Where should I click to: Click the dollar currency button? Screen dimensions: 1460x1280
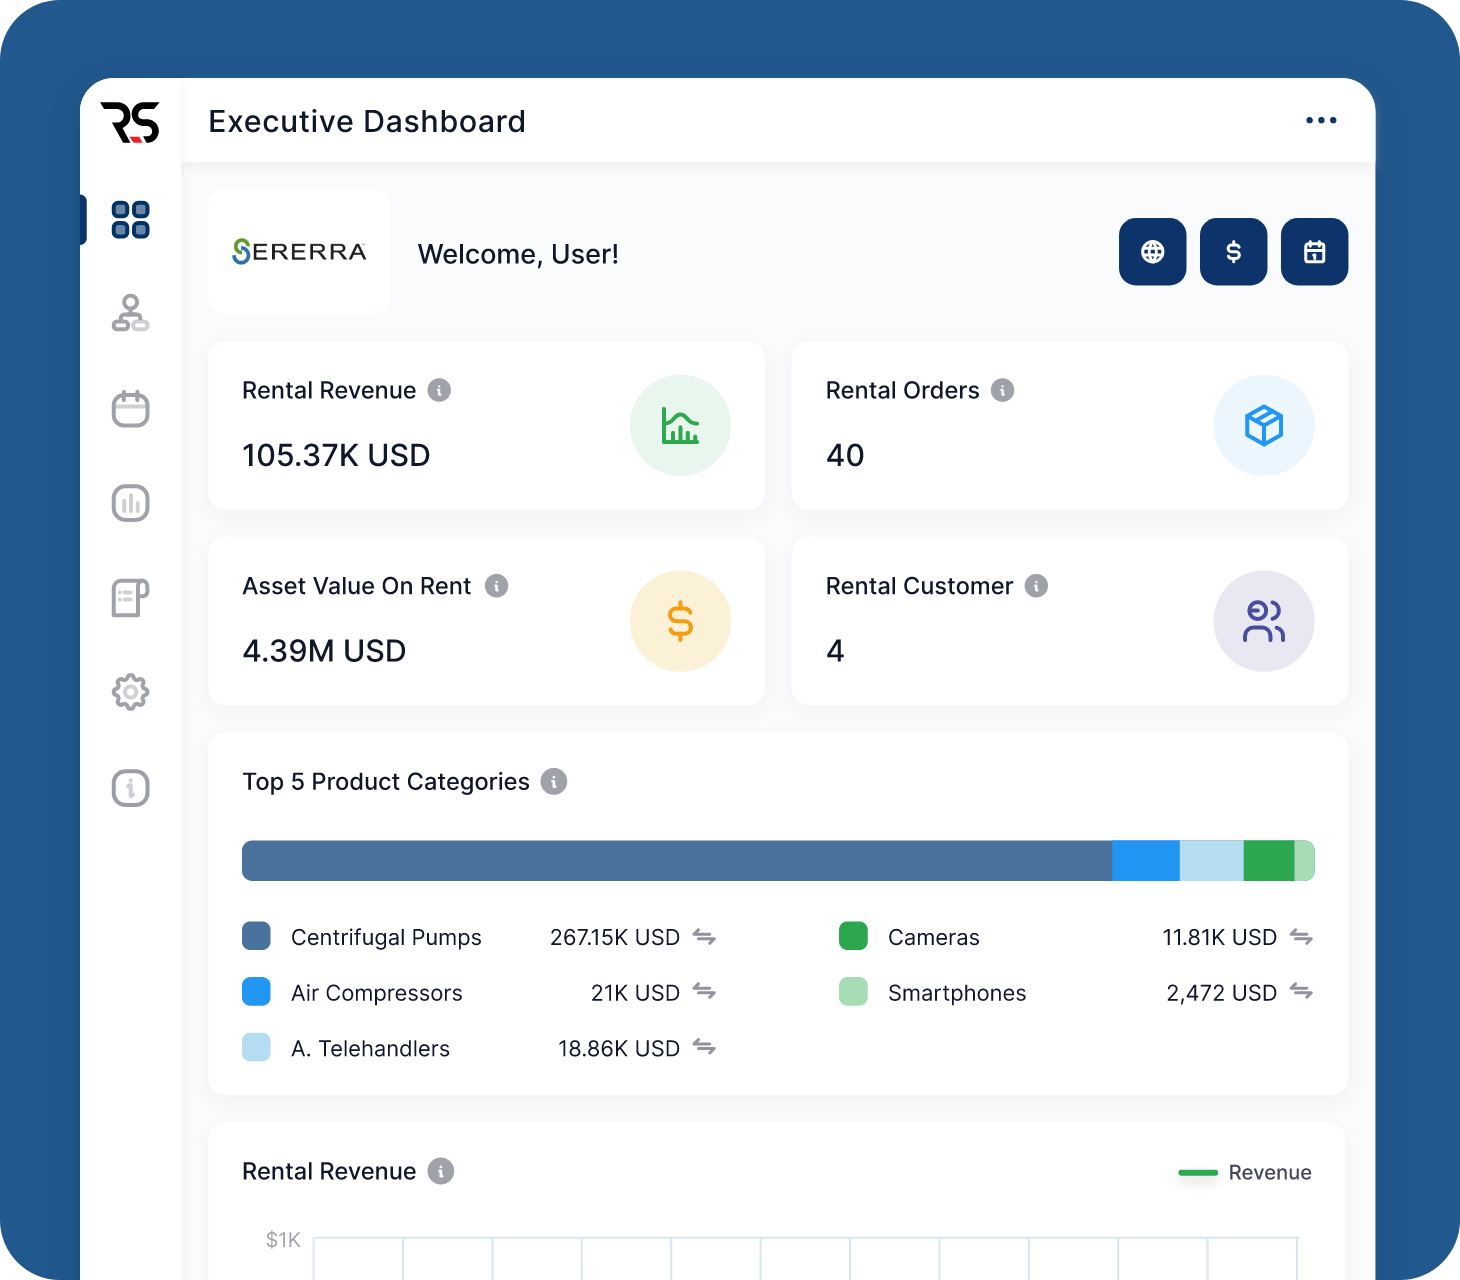pyautogui.click(x=1233, y=252)
